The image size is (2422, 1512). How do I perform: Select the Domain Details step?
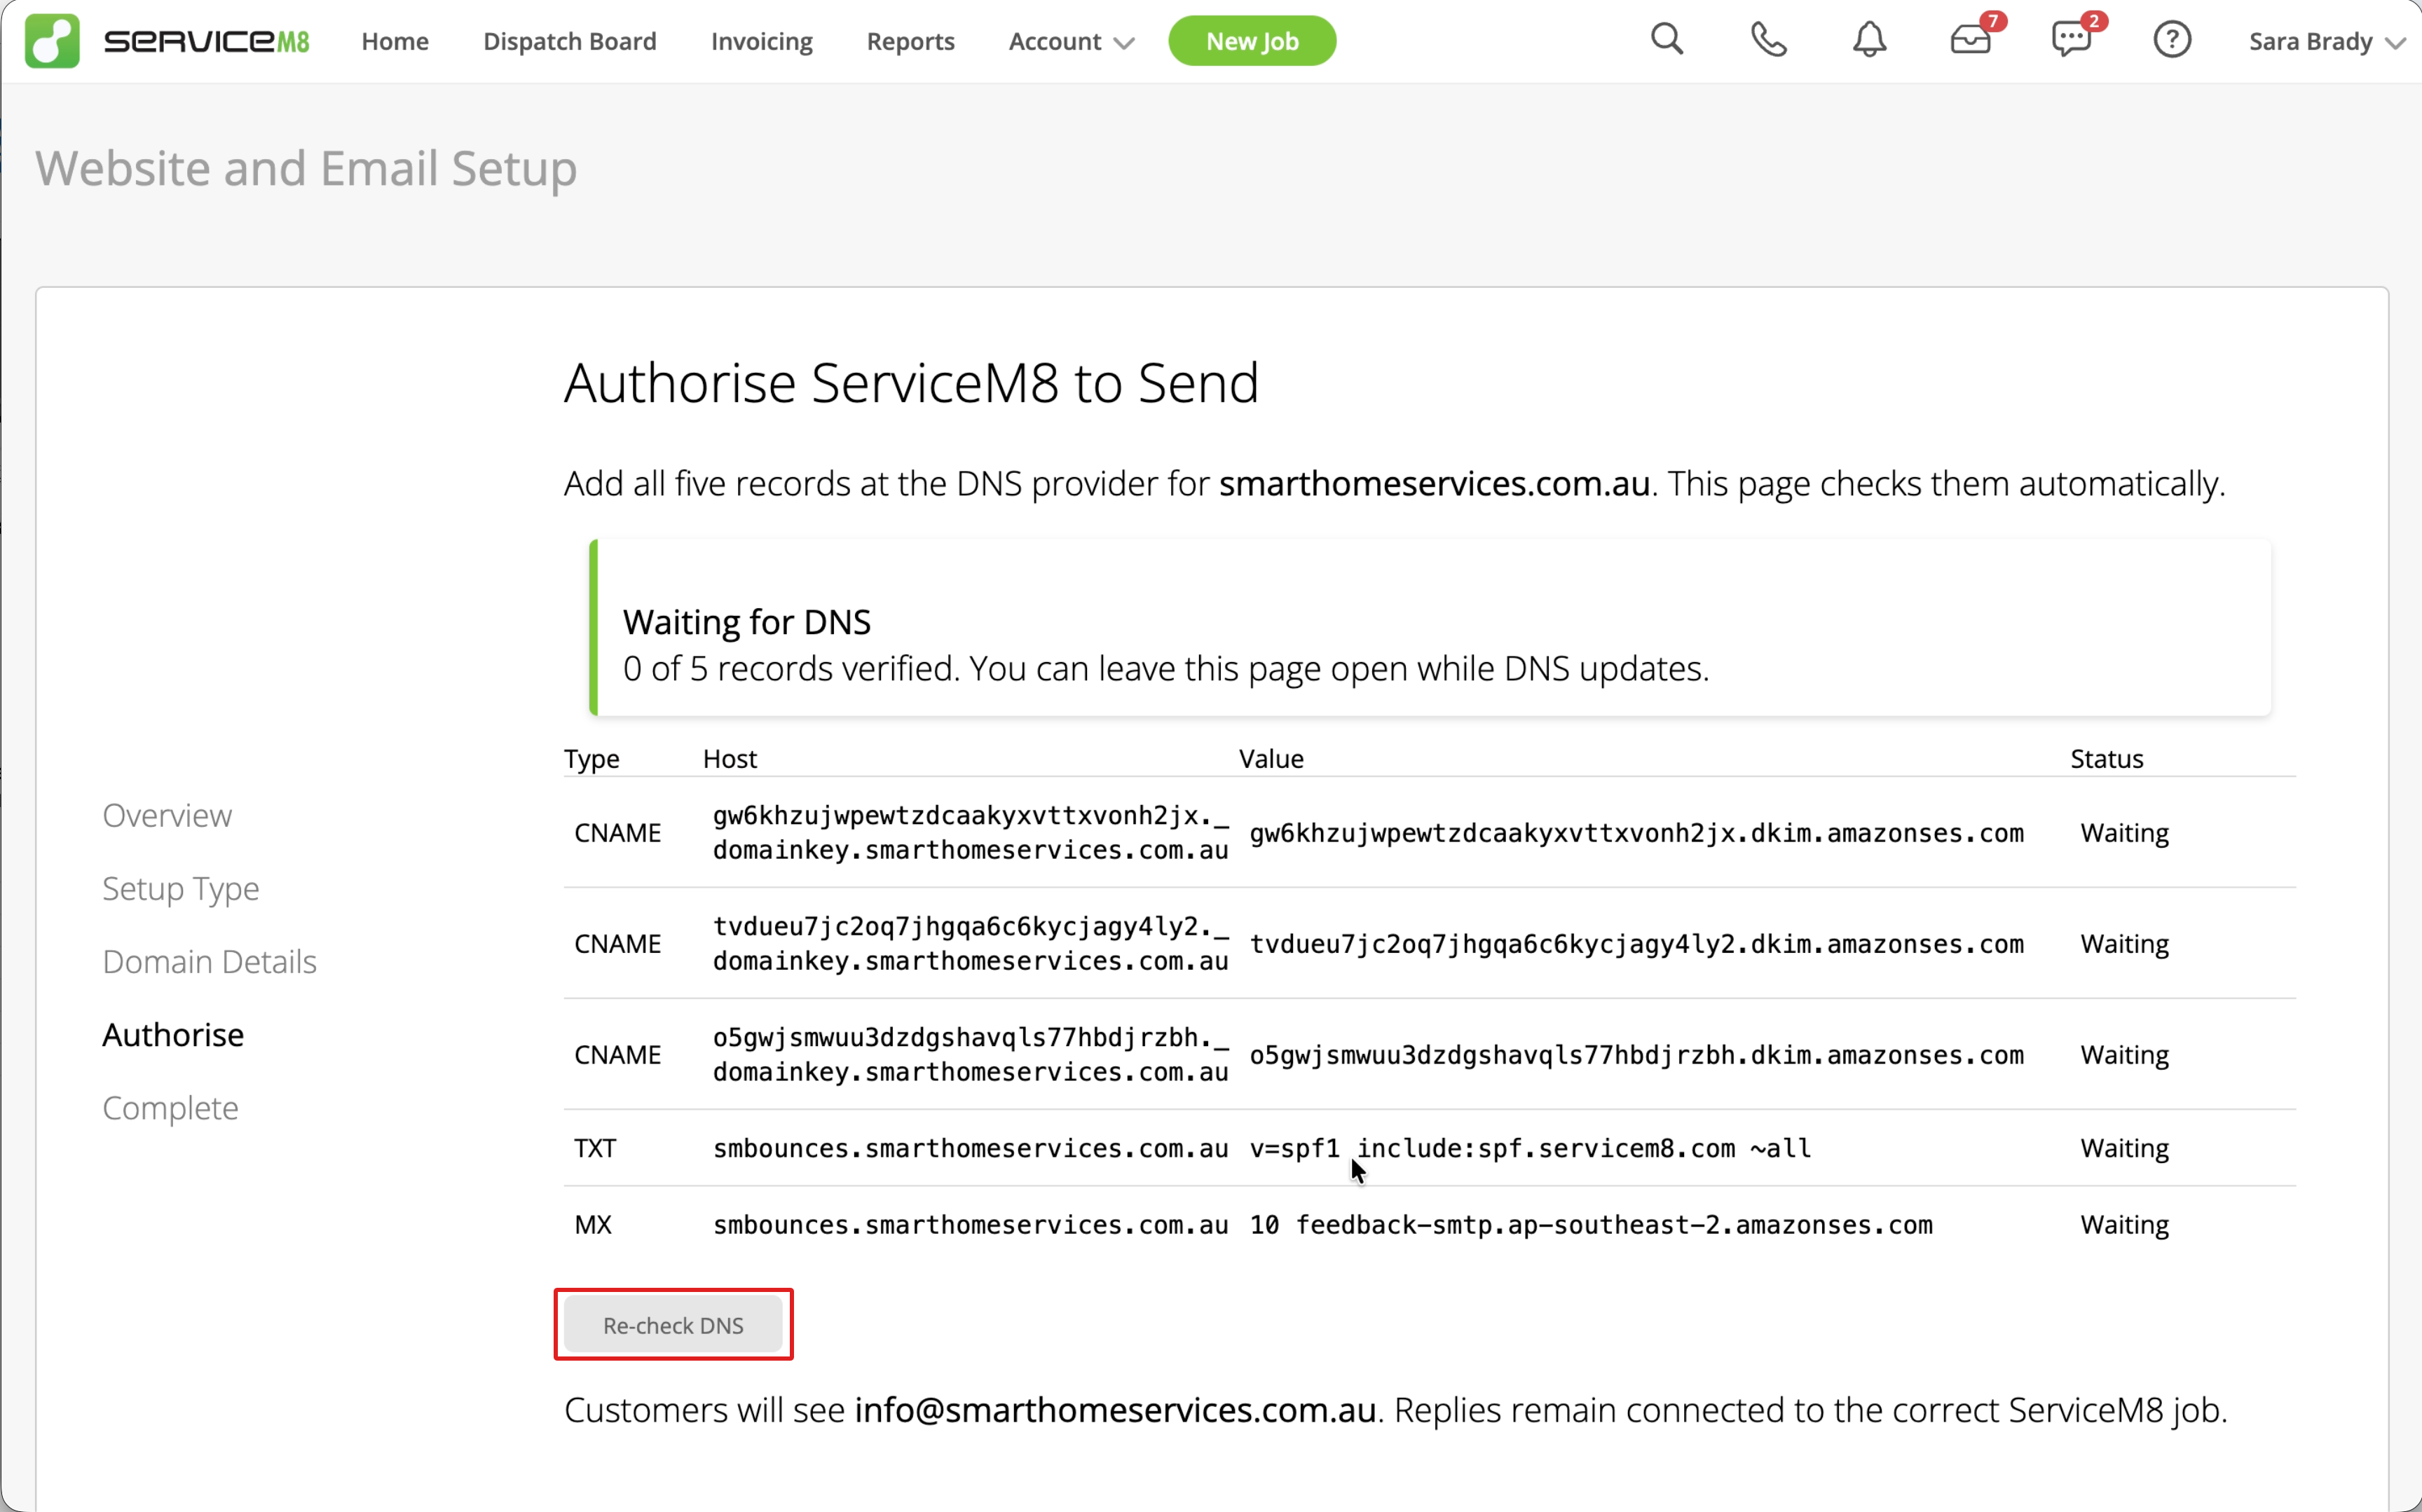(210, 961)
